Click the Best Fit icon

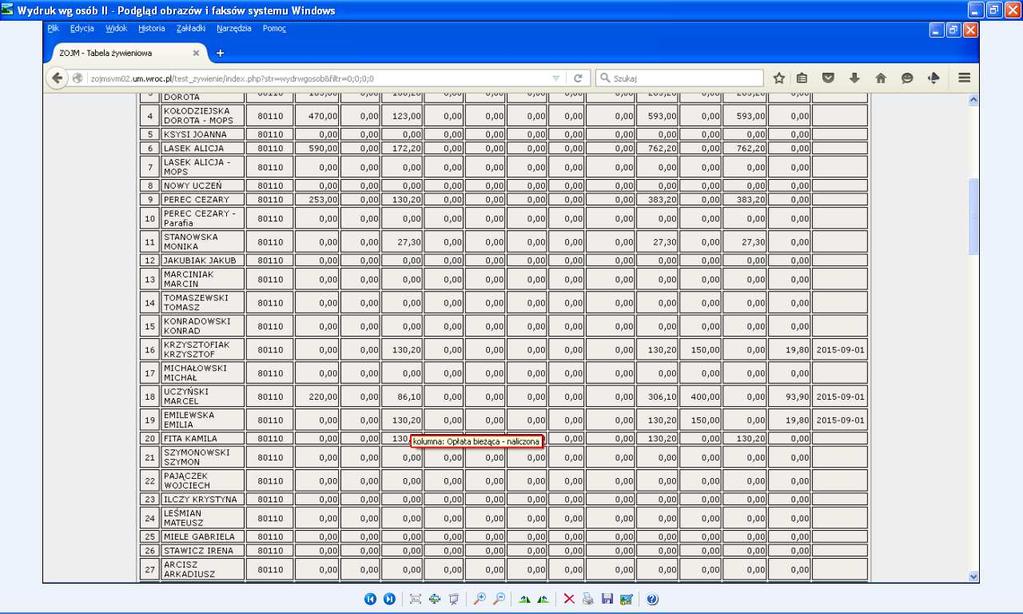(x=415, y=599)
